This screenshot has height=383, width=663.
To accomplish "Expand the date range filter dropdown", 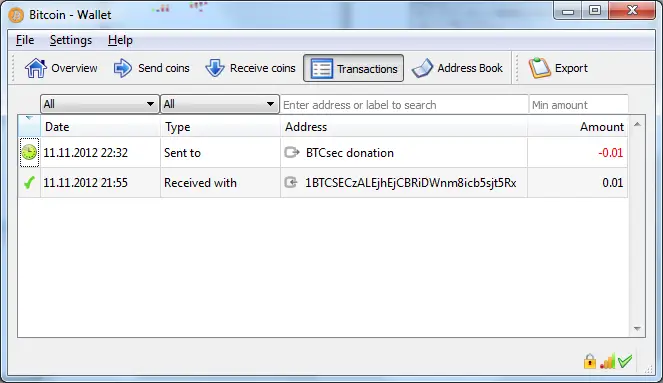I will [100, 104].
